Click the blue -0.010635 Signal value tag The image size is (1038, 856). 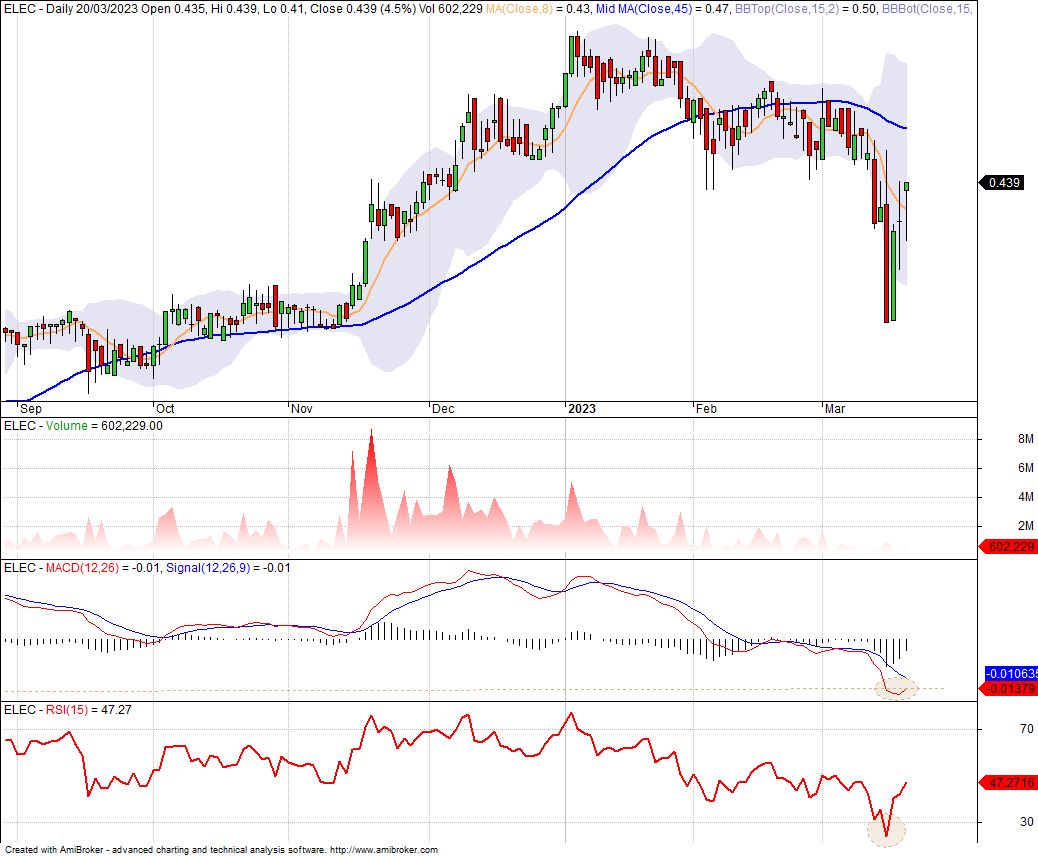click(1011, 673)
